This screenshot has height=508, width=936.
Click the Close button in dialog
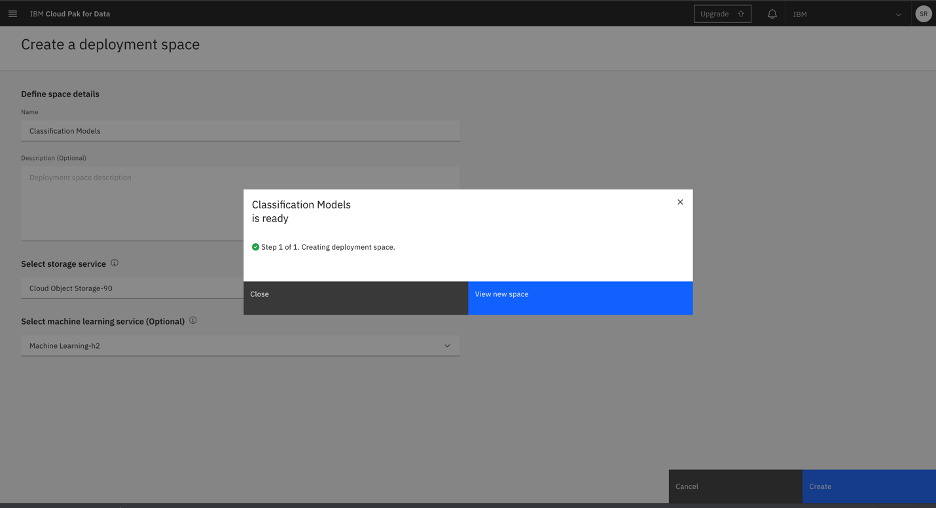pos(356,298)
